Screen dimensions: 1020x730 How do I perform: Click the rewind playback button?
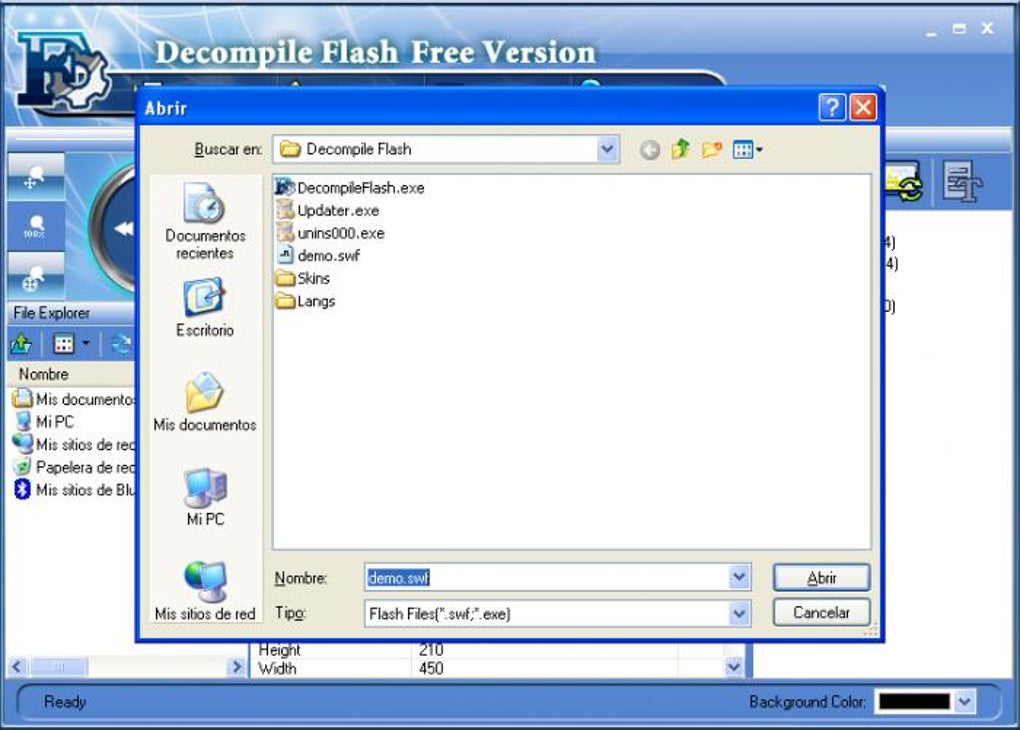[122, 228]
